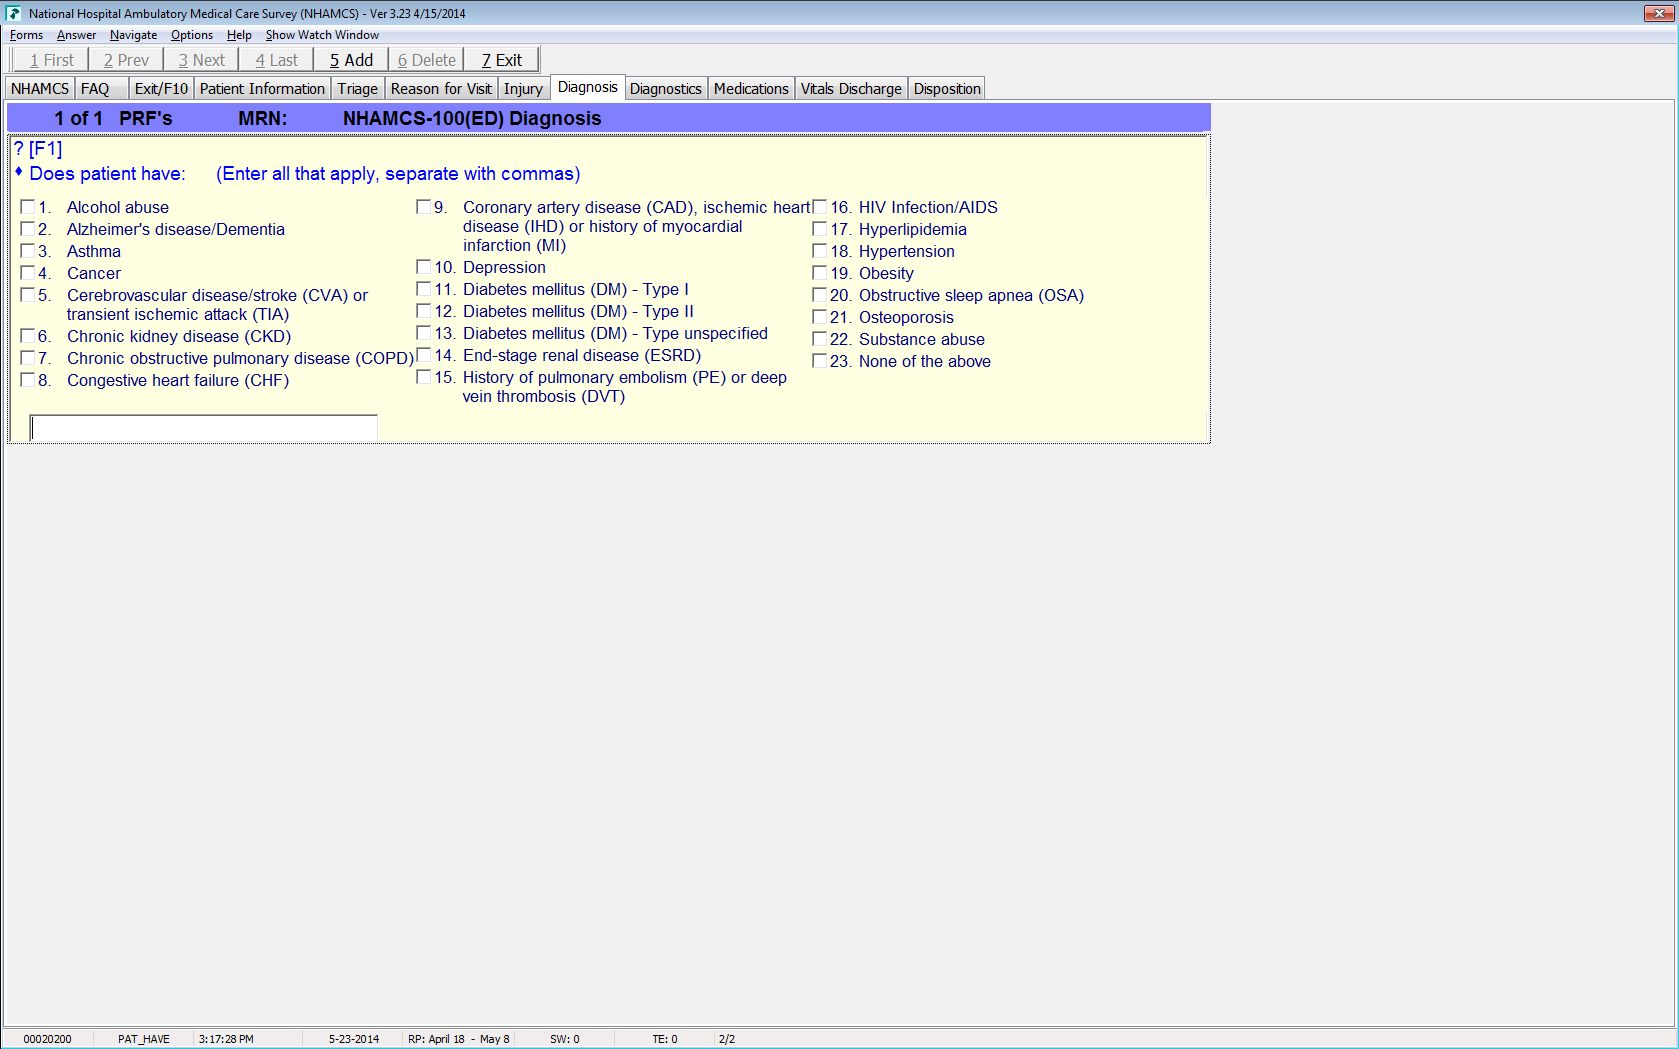Open the Forms menu

click(x=26, y=35)
